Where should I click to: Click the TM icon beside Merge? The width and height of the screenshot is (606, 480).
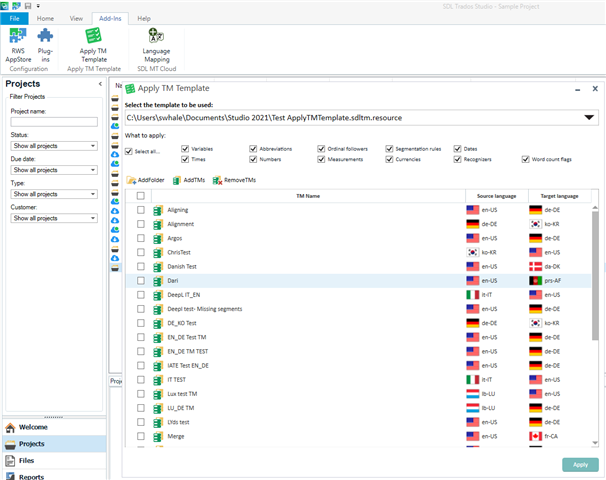(158, 437)
